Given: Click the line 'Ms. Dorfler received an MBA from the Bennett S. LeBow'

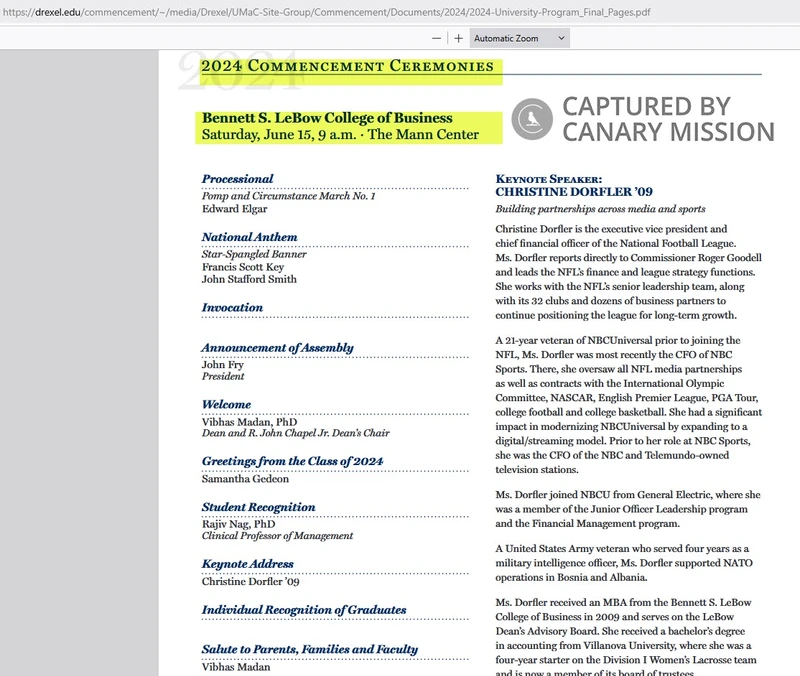Looking at the screenshot, I should click(x=623, y=603).
